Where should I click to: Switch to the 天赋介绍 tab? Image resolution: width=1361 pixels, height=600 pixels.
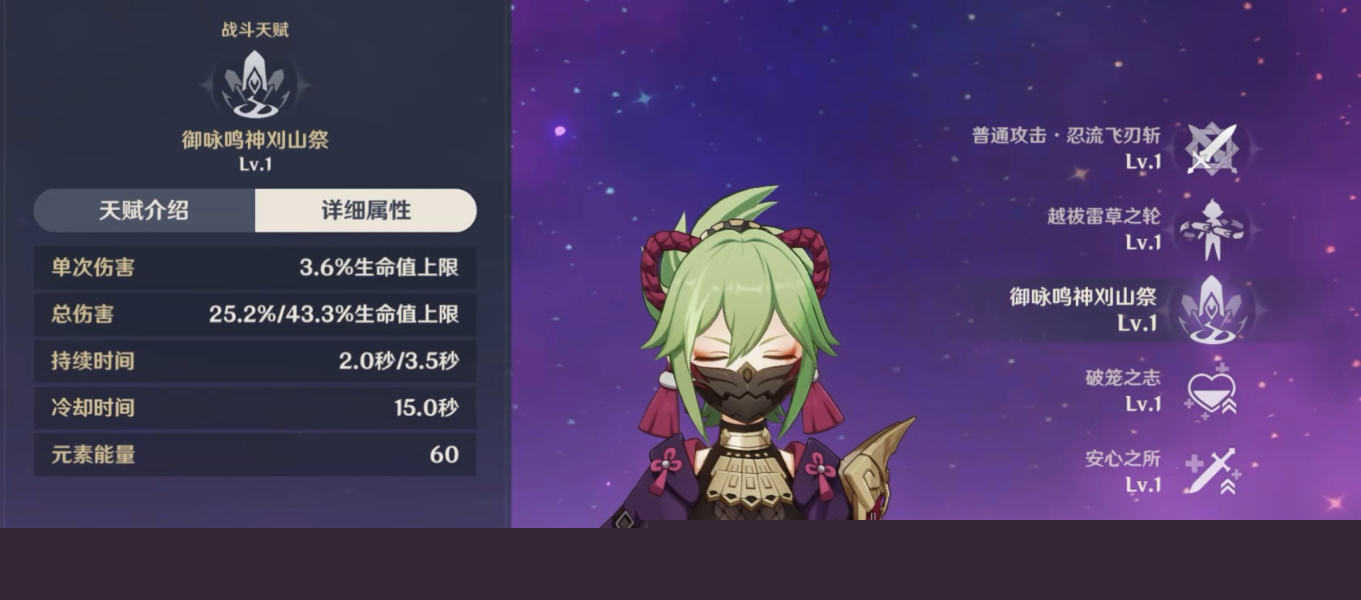point(144,211)
